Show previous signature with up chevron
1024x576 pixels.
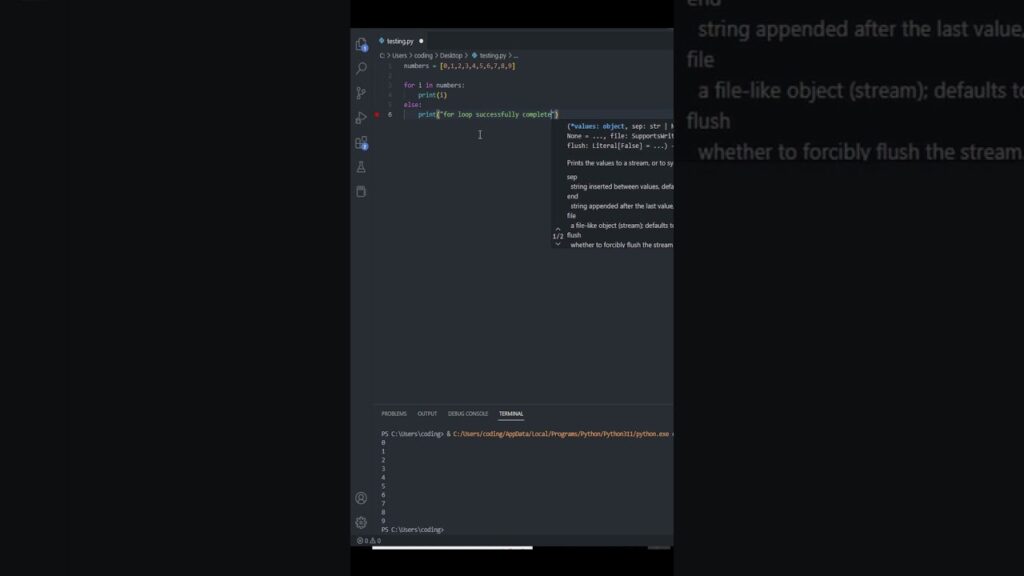[558, 229]
